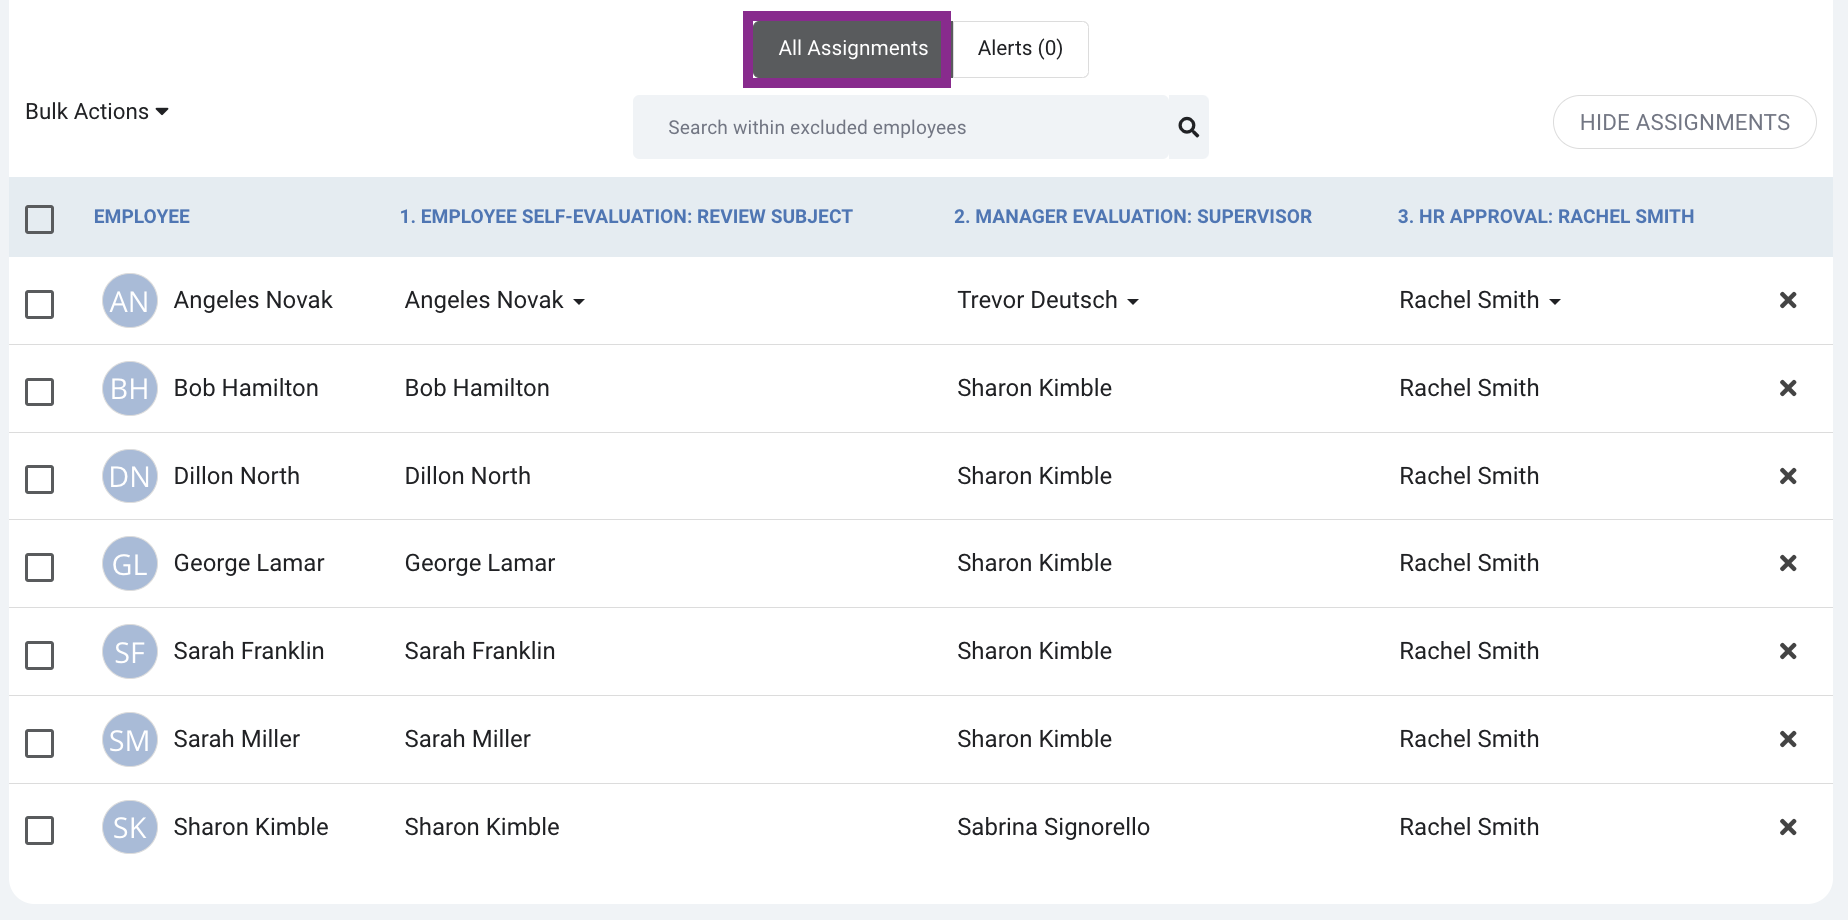Open Trevor Deutsch manager evaluation dropdown
The image size is (1848, 920).
(x=1048, y=300)
